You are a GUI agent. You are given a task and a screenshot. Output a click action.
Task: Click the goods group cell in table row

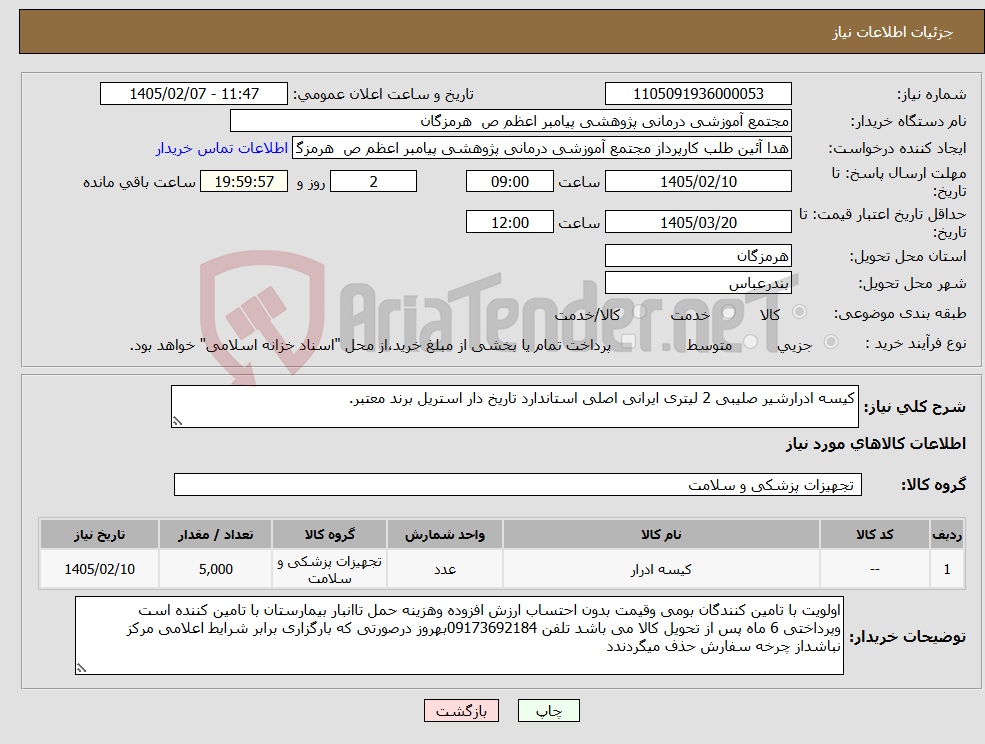coord(329,569)
